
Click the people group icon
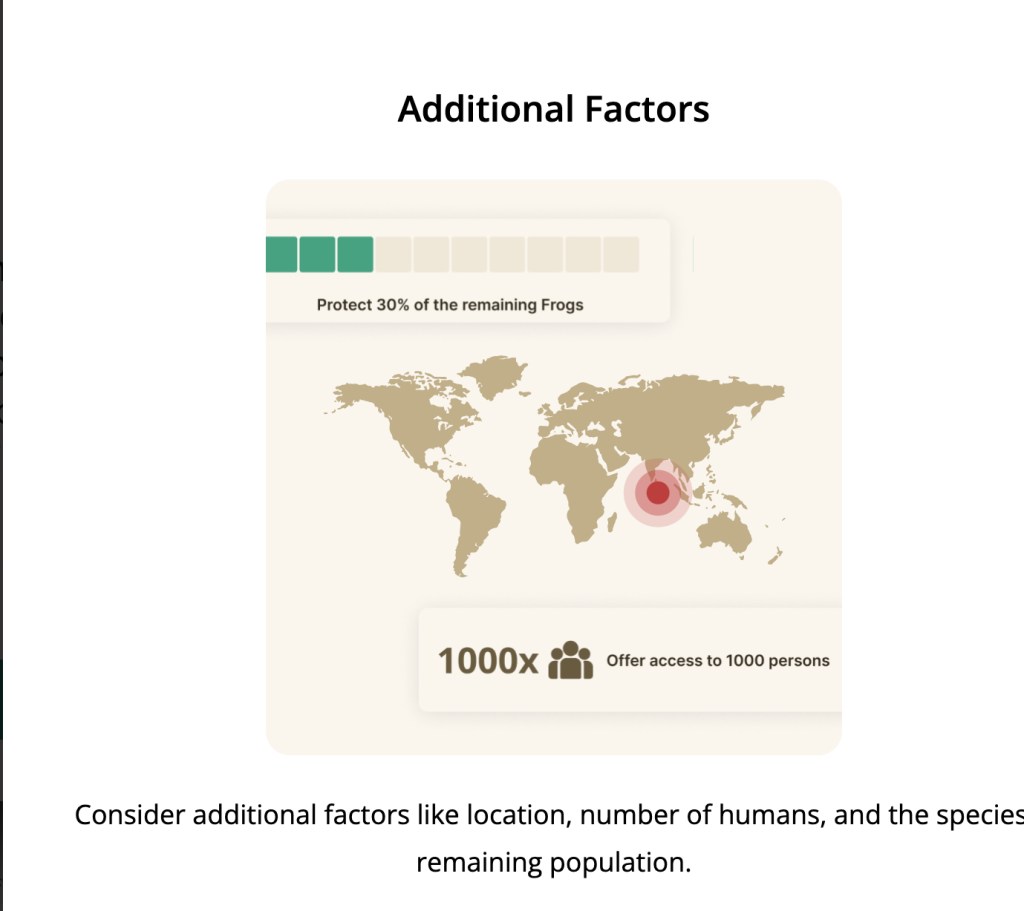click(x=572, y=660)
